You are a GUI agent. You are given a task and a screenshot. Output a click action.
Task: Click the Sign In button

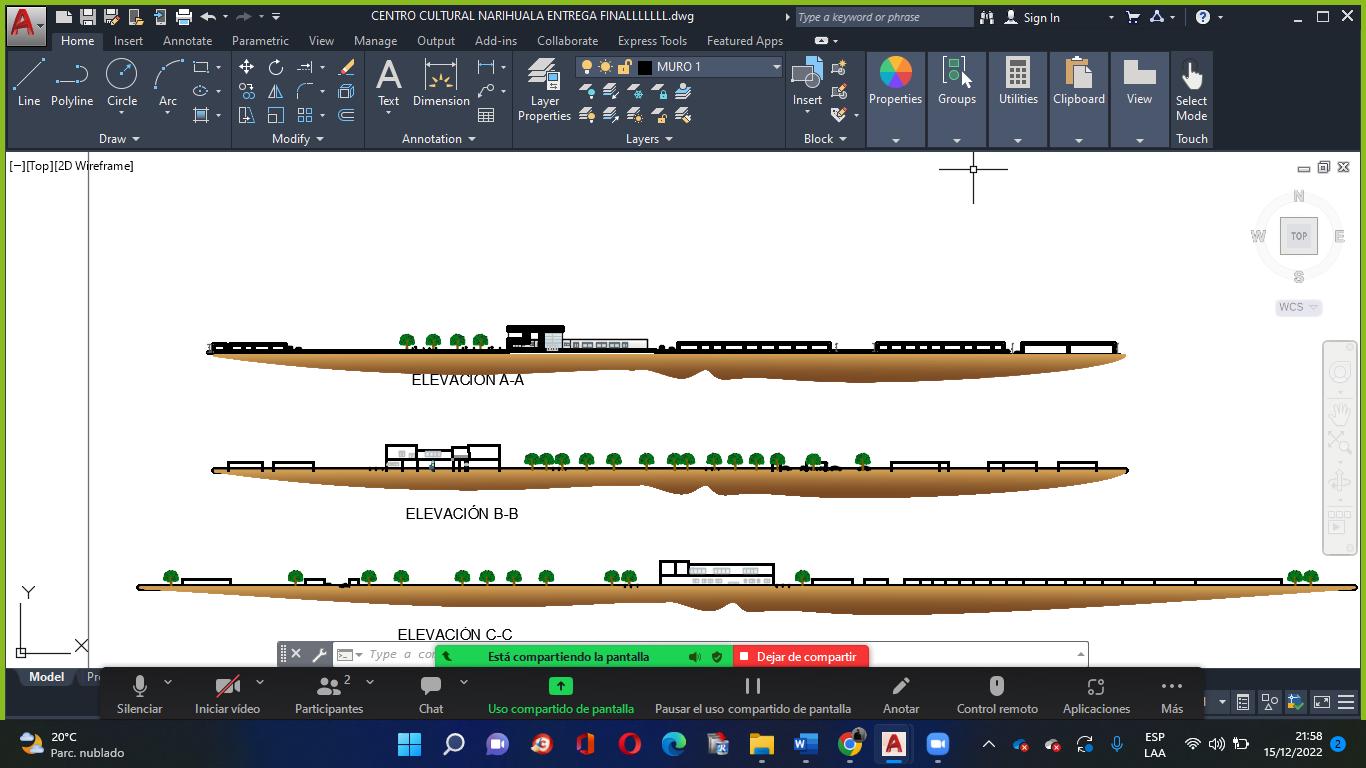coord(1032,17)
